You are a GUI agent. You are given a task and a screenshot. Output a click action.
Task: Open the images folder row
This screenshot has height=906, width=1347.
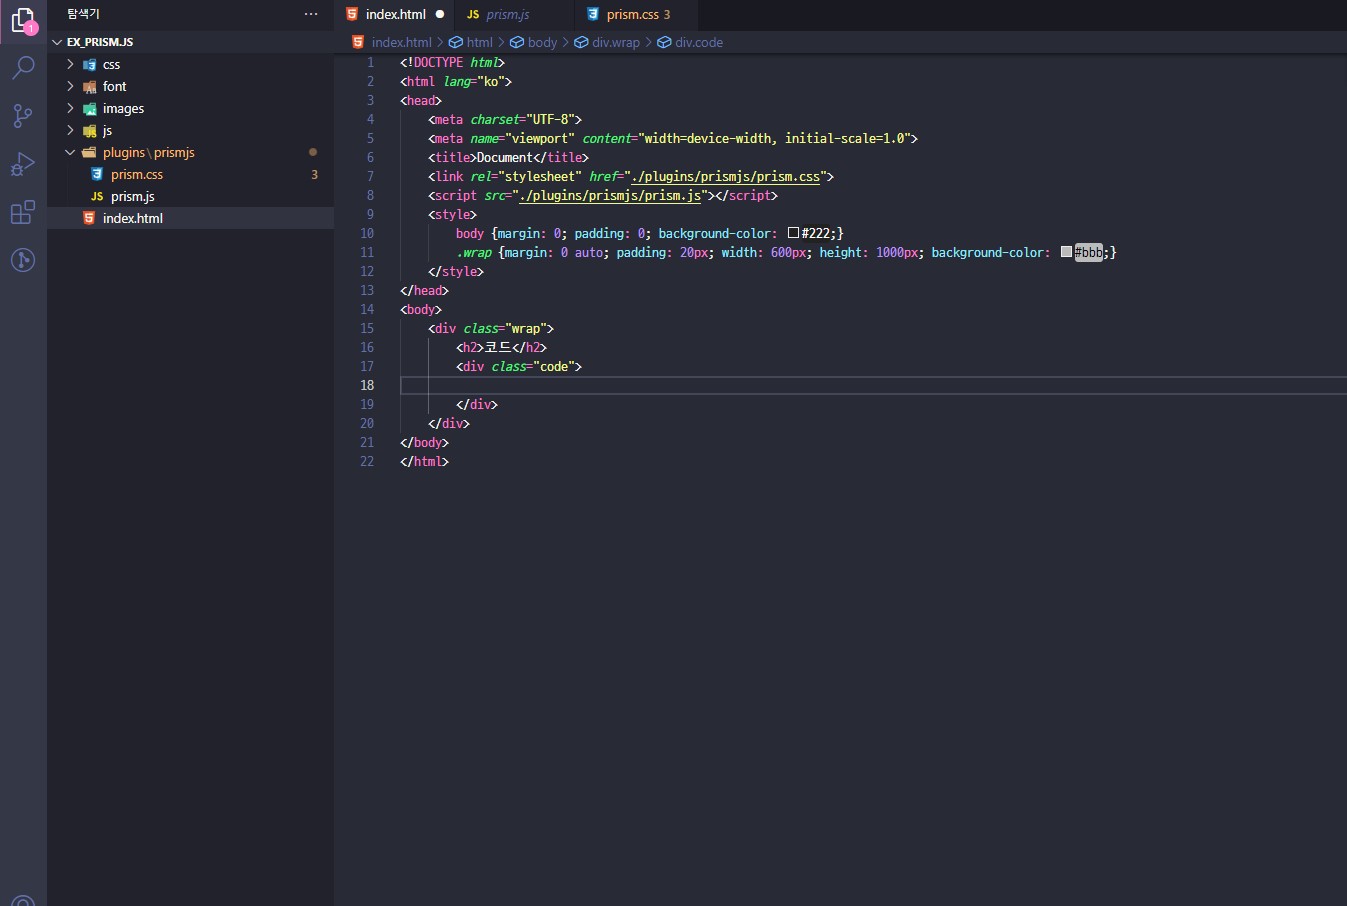pos(191,108)
